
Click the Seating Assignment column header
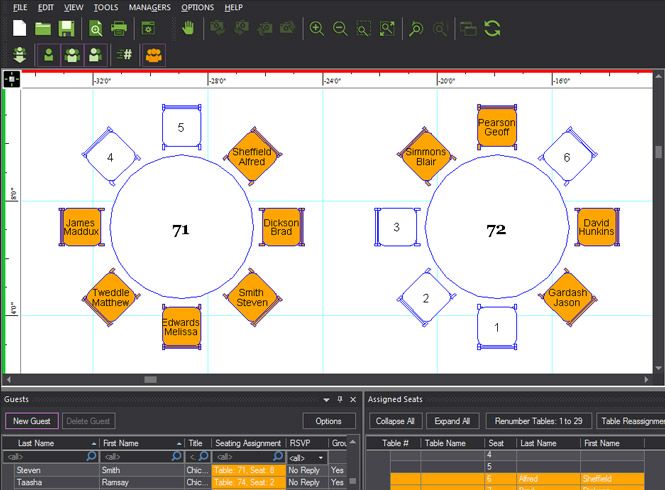tap(249, 443)
